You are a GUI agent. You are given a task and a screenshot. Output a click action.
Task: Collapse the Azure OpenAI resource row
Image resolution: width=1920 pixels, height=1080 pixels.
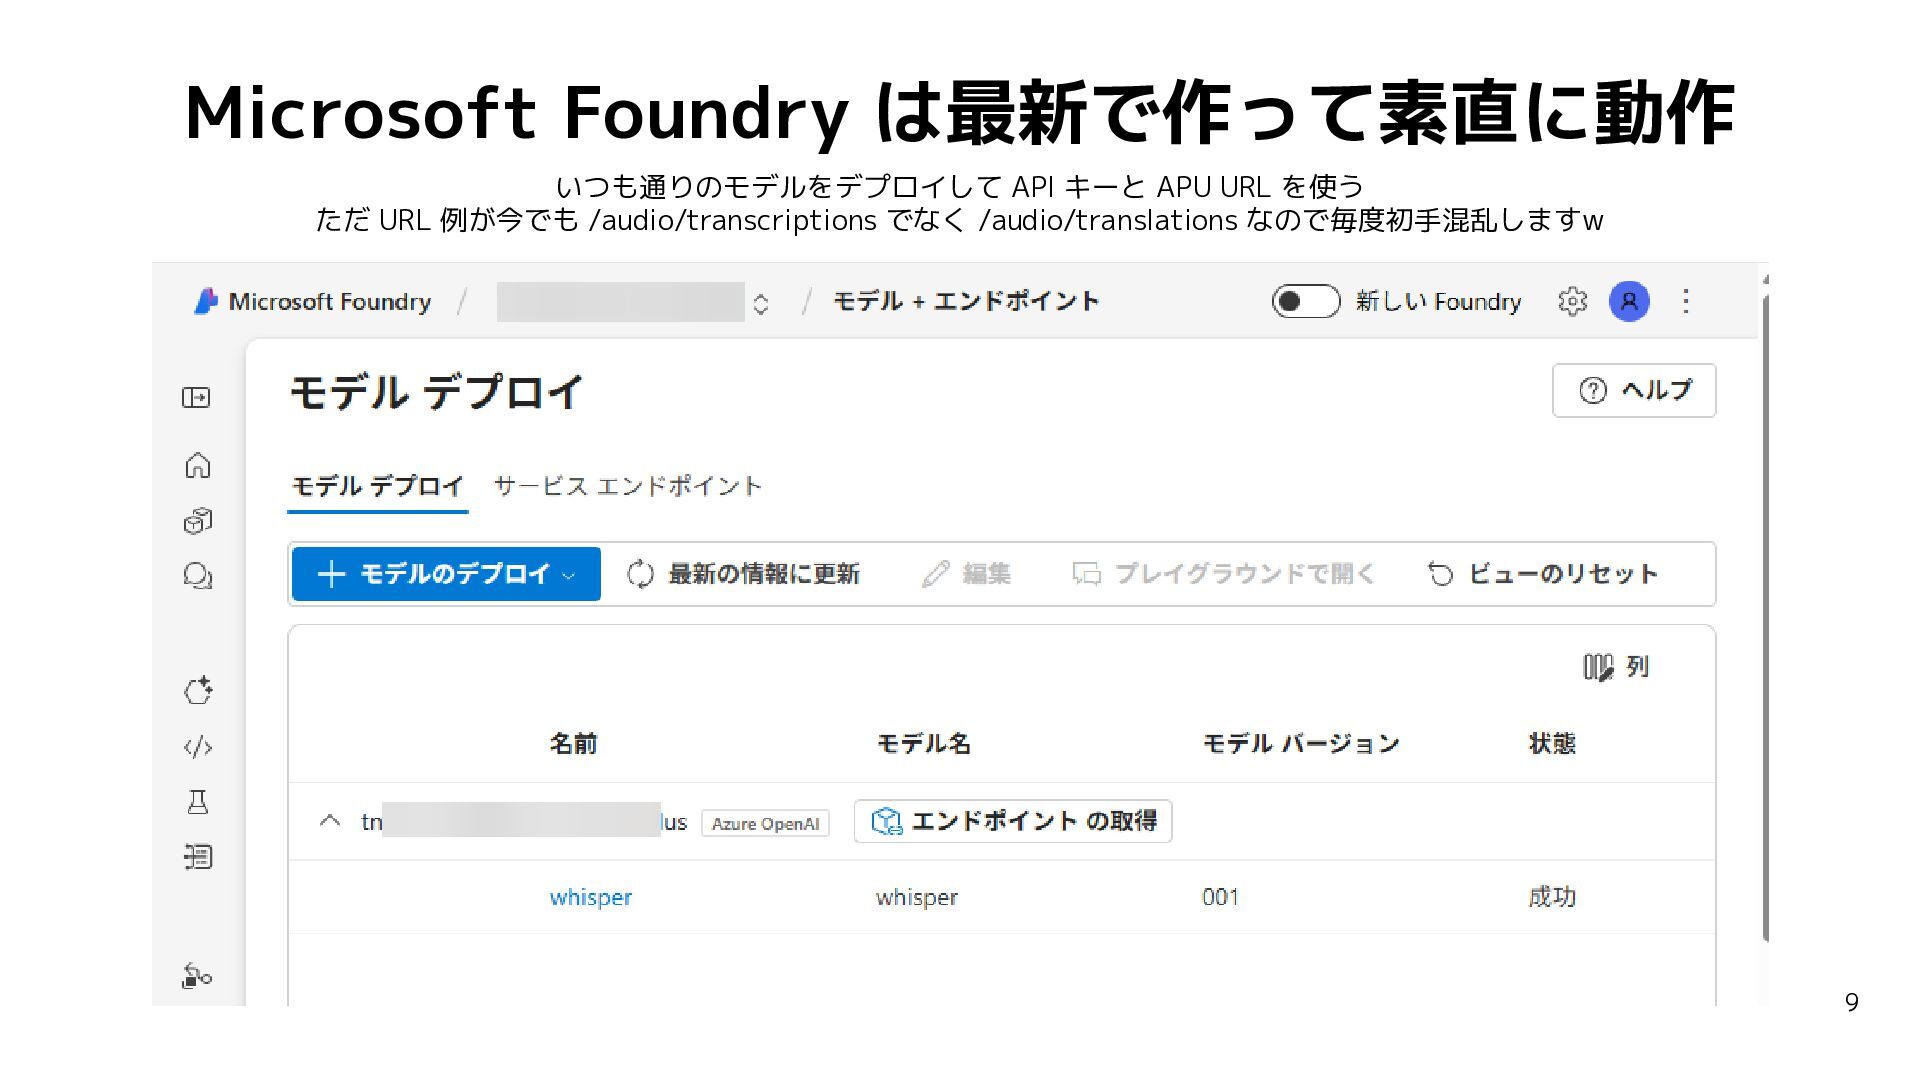click(x=330, y=821)
